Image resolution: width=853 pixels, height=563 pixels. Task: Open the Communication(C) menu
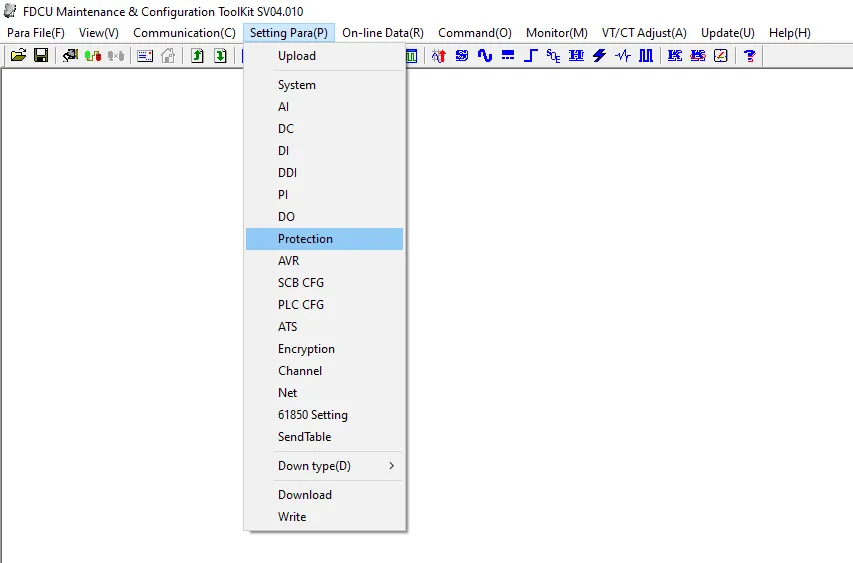point(184,33)
